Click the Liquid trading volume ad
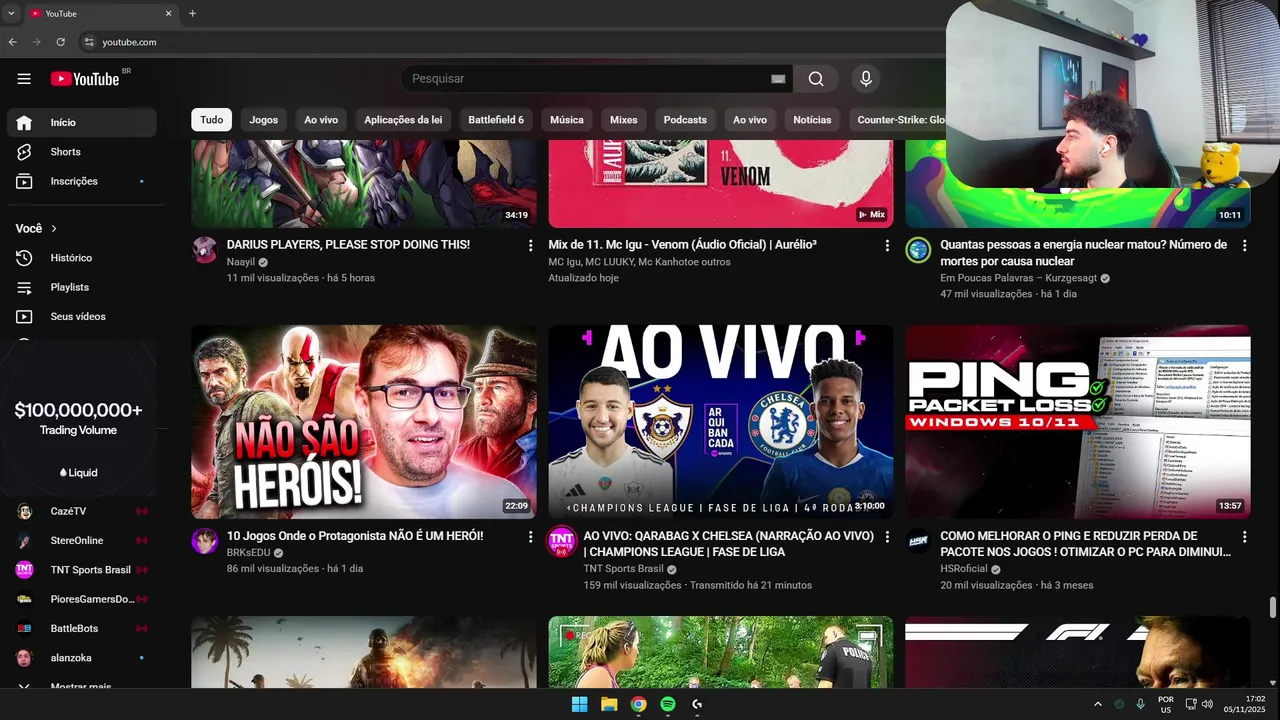The width and height of the screenshot is (1280, 720). 78,420
